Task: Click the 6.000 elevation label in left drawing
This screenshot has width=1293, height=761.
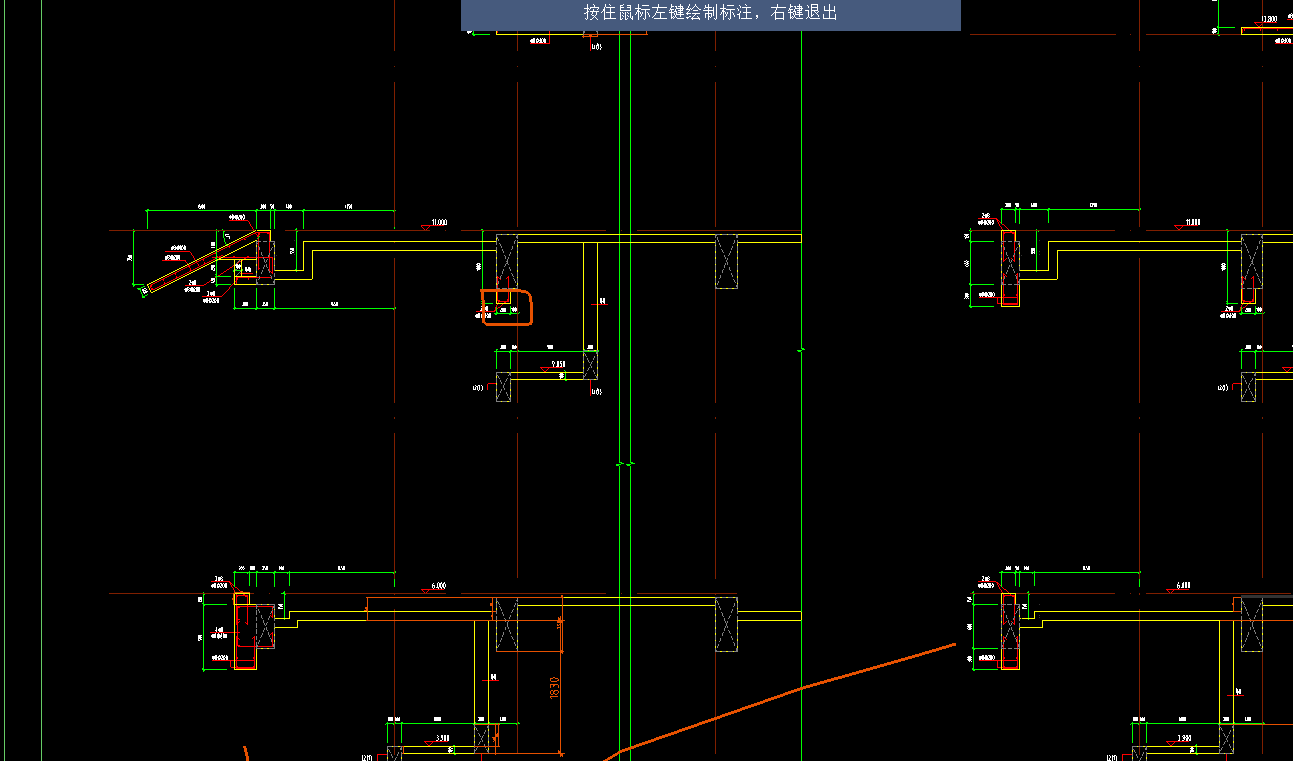Action: pyautogui.click(x=438, y=586)
